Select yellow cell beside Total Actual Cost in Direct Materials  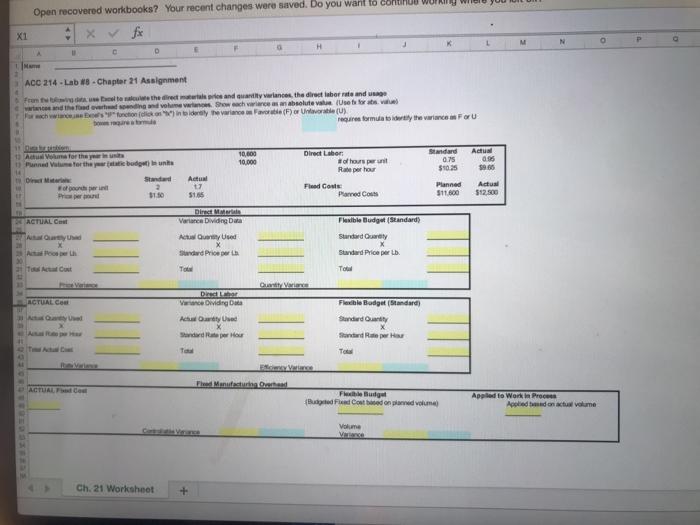pyautogui.click(x=116, y=268)
